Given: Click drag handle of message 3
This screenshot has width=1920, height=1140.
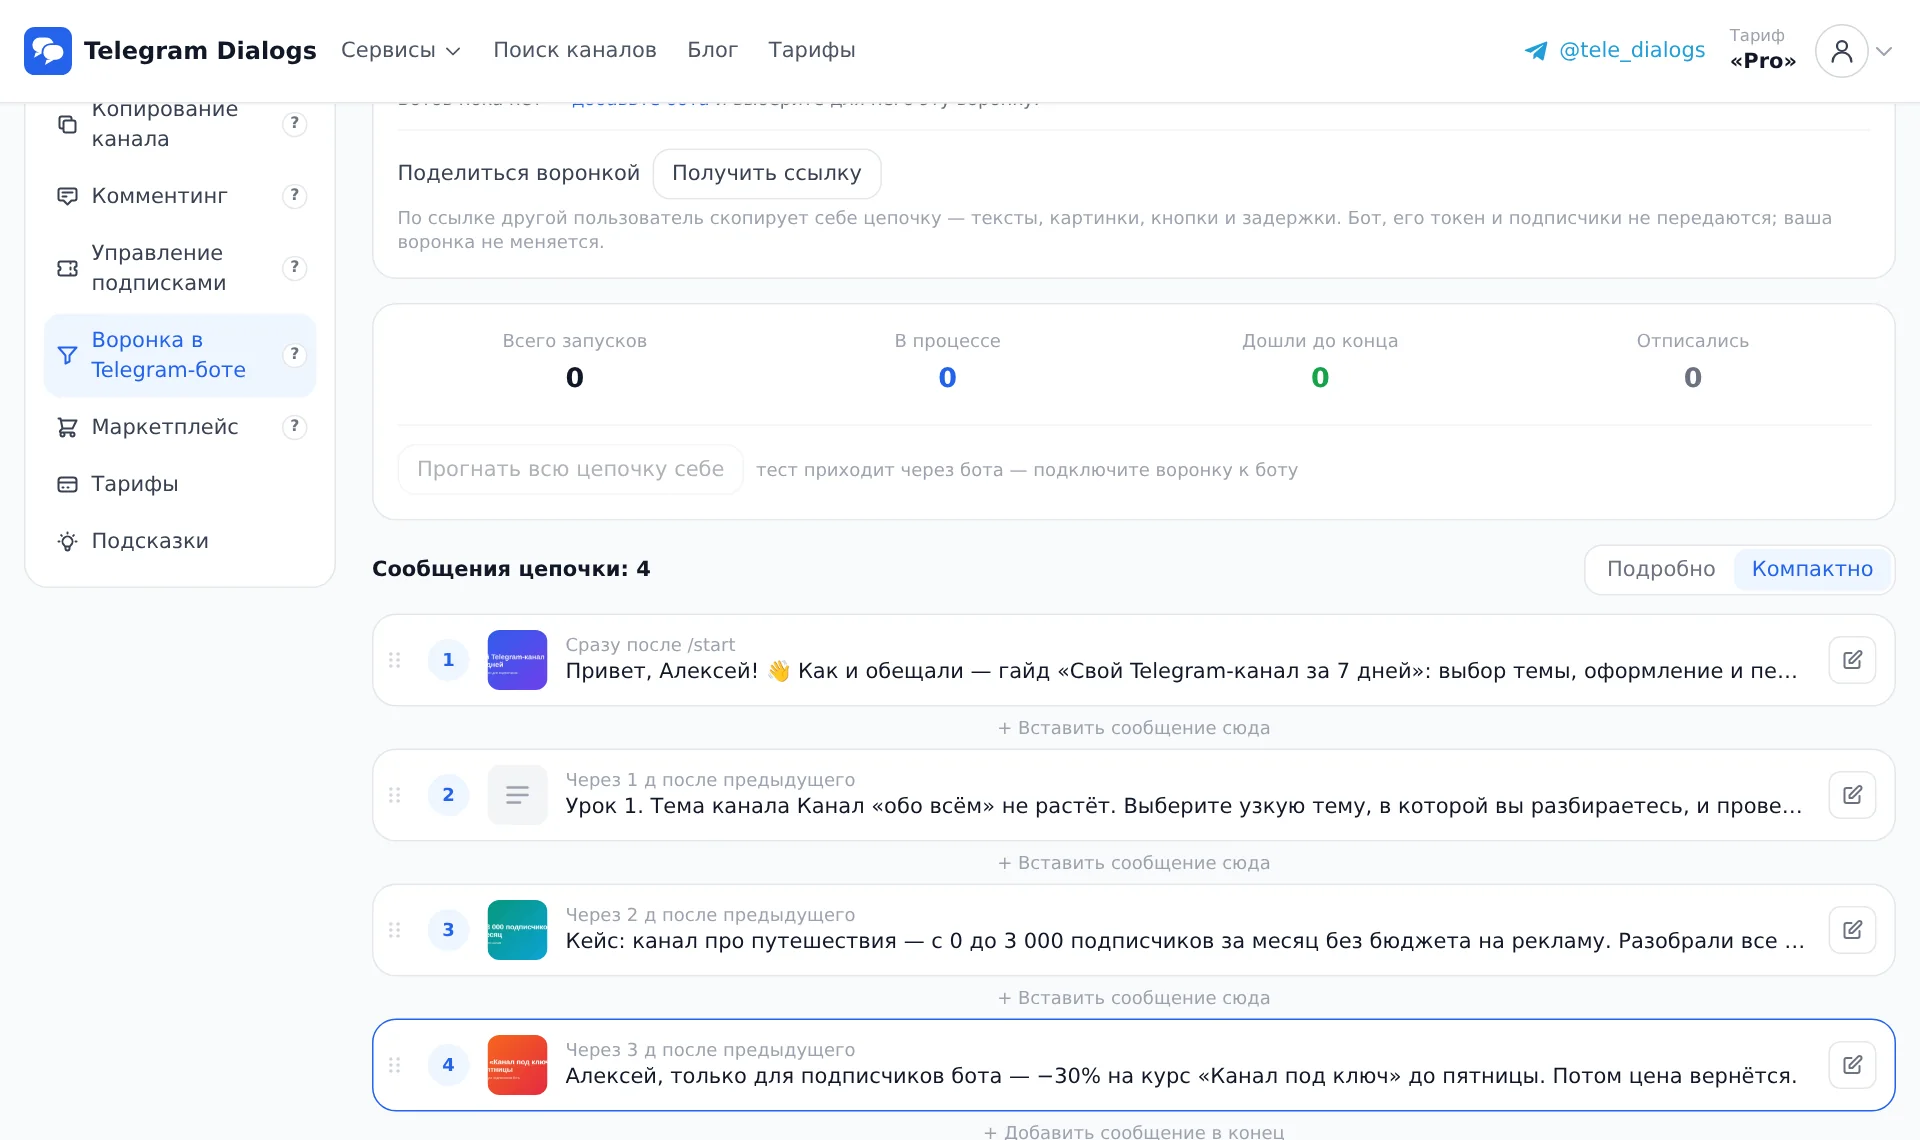Looking at the screenshot, I should 395,930.
